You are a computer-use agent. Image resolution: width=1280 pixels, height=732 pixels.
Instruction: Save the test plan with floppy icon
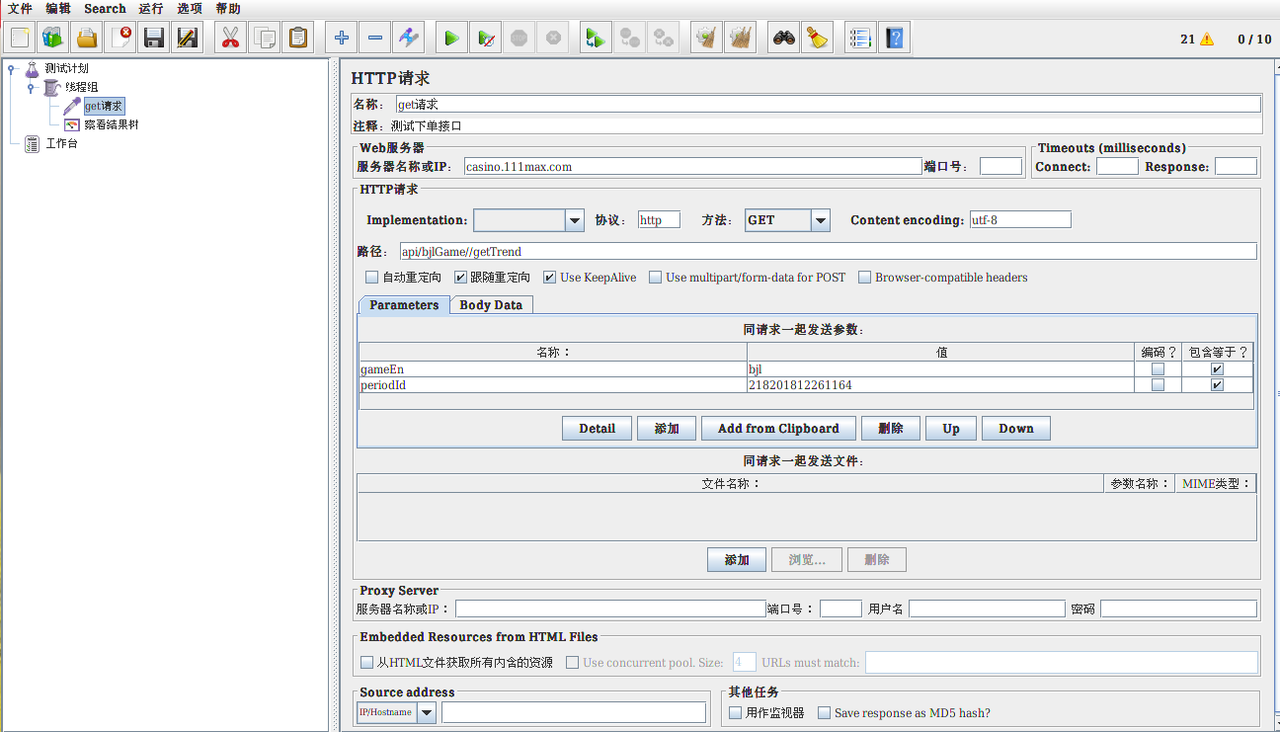pos(154,39)
